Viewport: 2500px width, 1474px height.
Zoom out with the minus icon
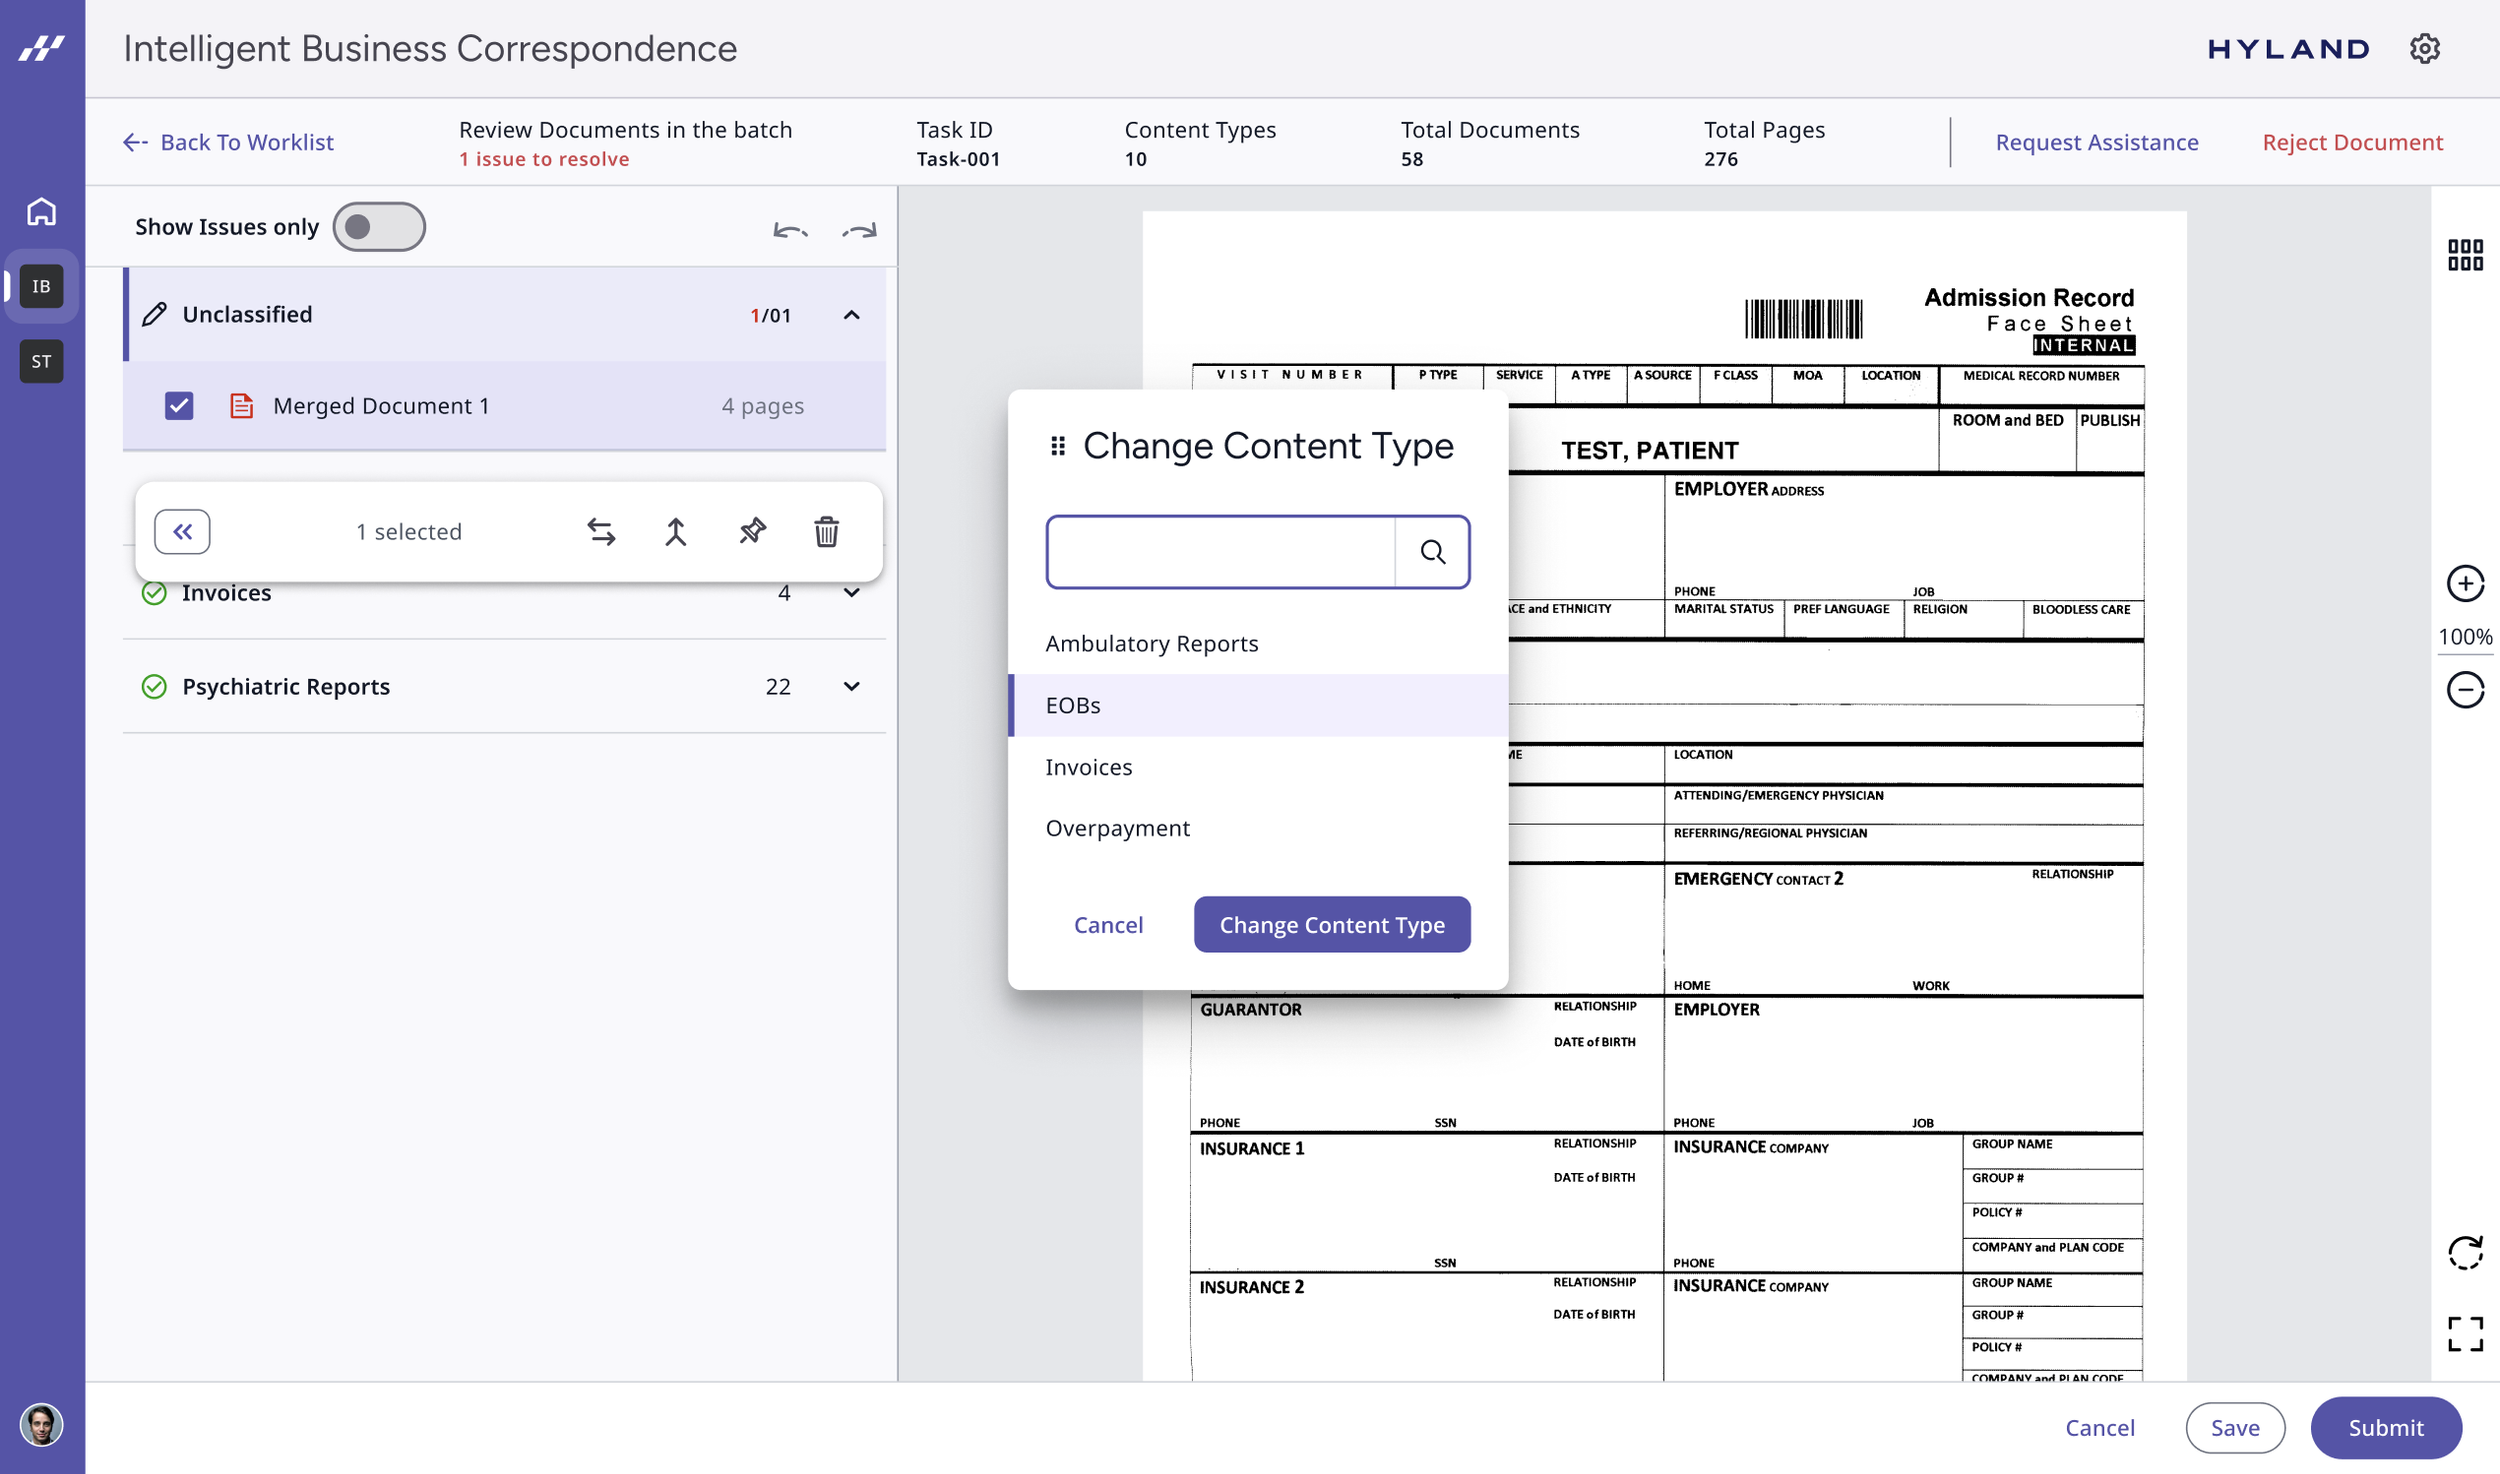[x=2465, y=689]
